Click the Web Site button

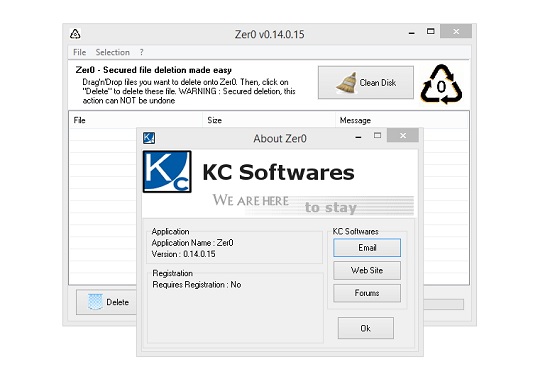click(367, 270)
